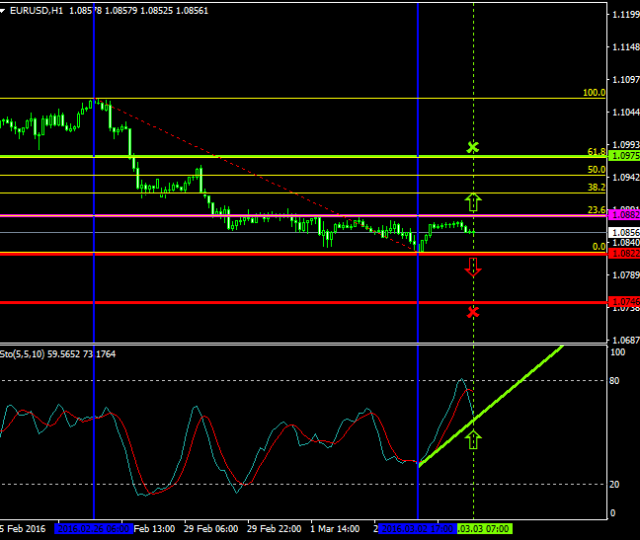Click the 1 Mar 14:00 time label
This screenshot has width=640, height=540.
click(x=335, y=528)
